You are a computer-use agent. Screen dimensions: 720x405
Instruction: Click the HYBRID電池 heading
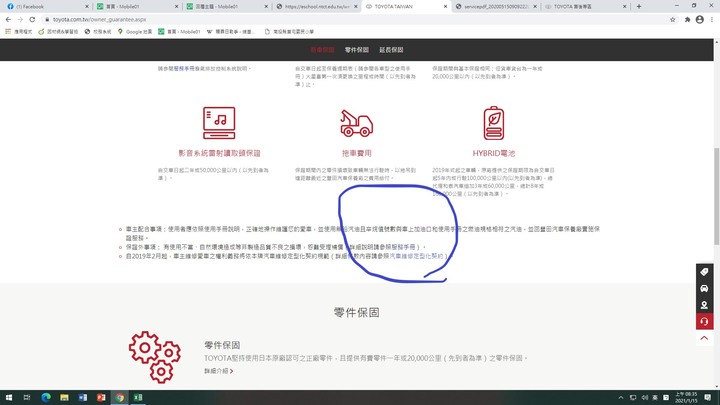494,153
